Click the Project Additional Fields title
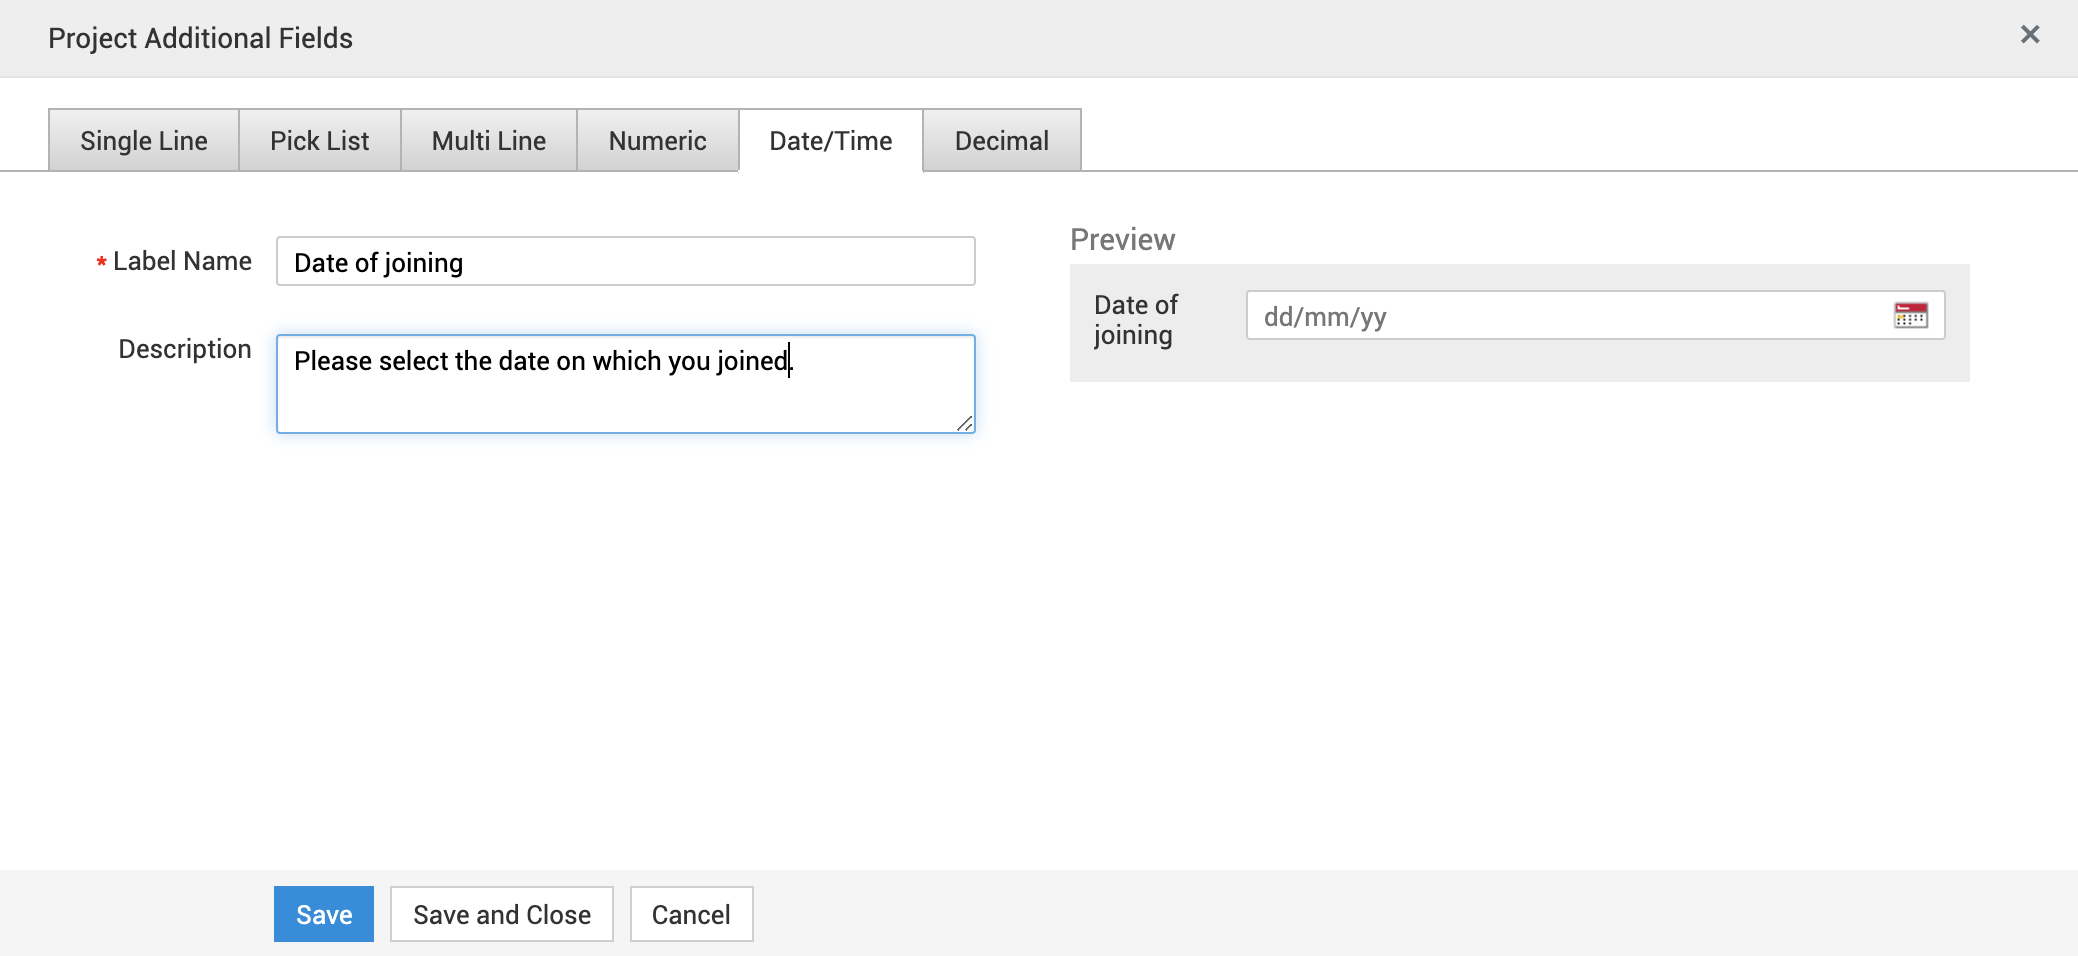Viewport: 2078px width, 956px height. pyautogui.click(x=200, y=38)
